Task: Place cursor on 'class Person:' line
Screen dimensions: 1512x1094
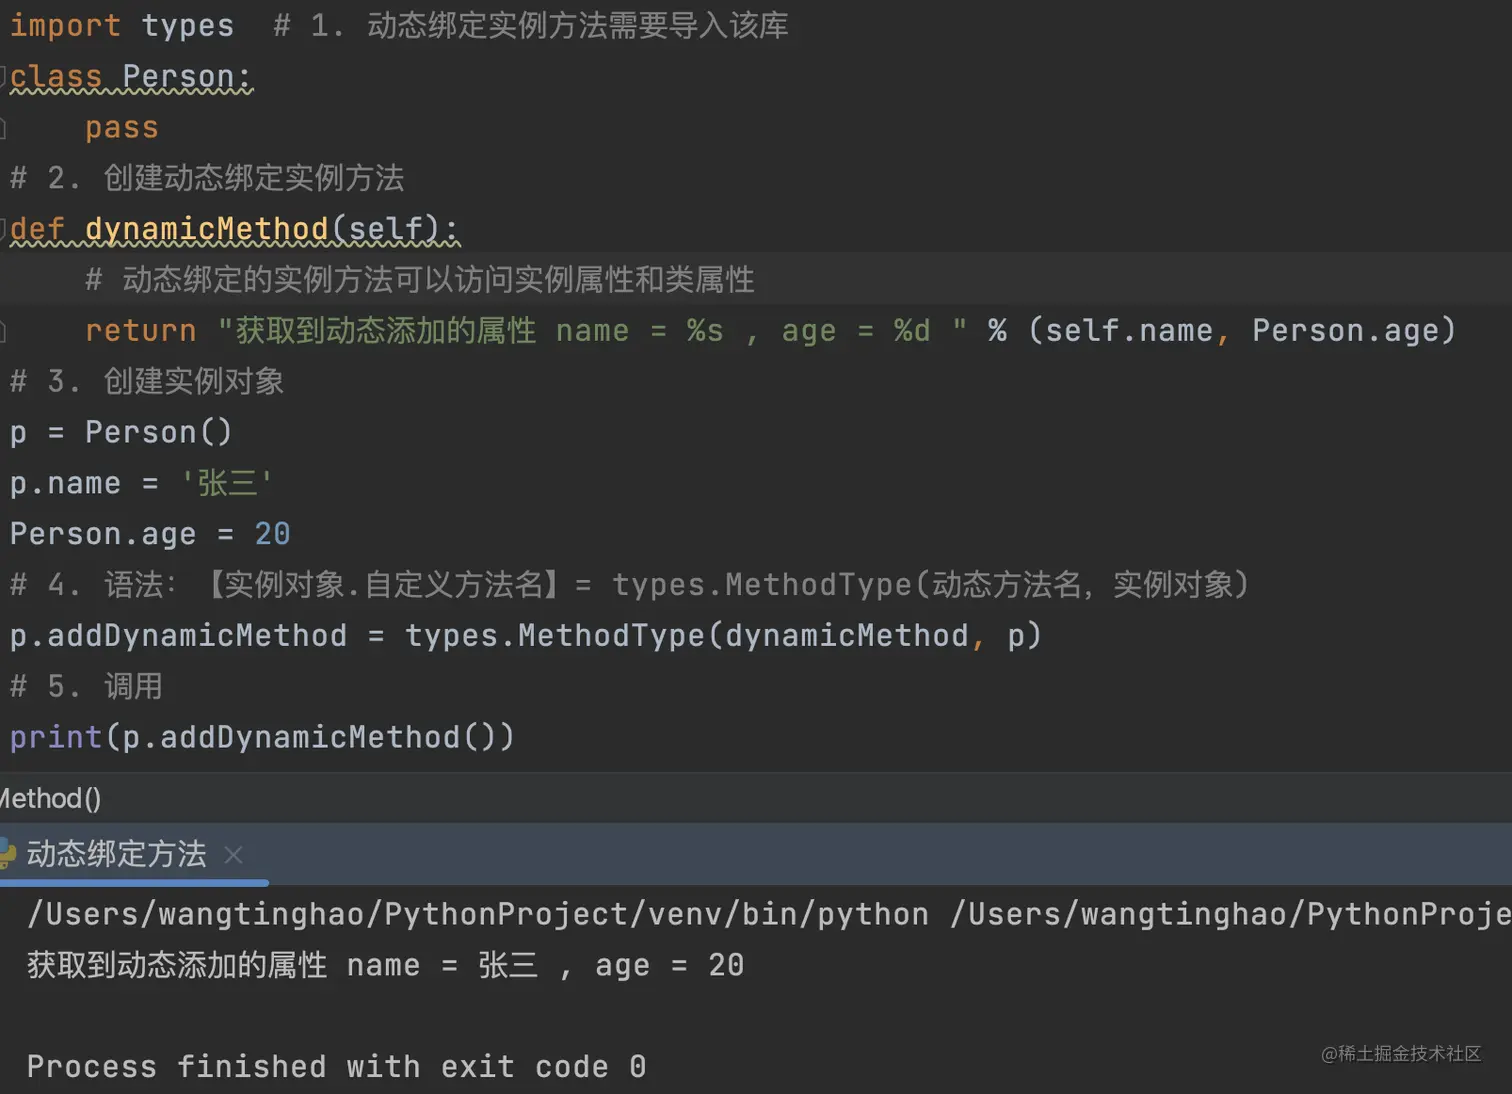Action: point(131,77)
